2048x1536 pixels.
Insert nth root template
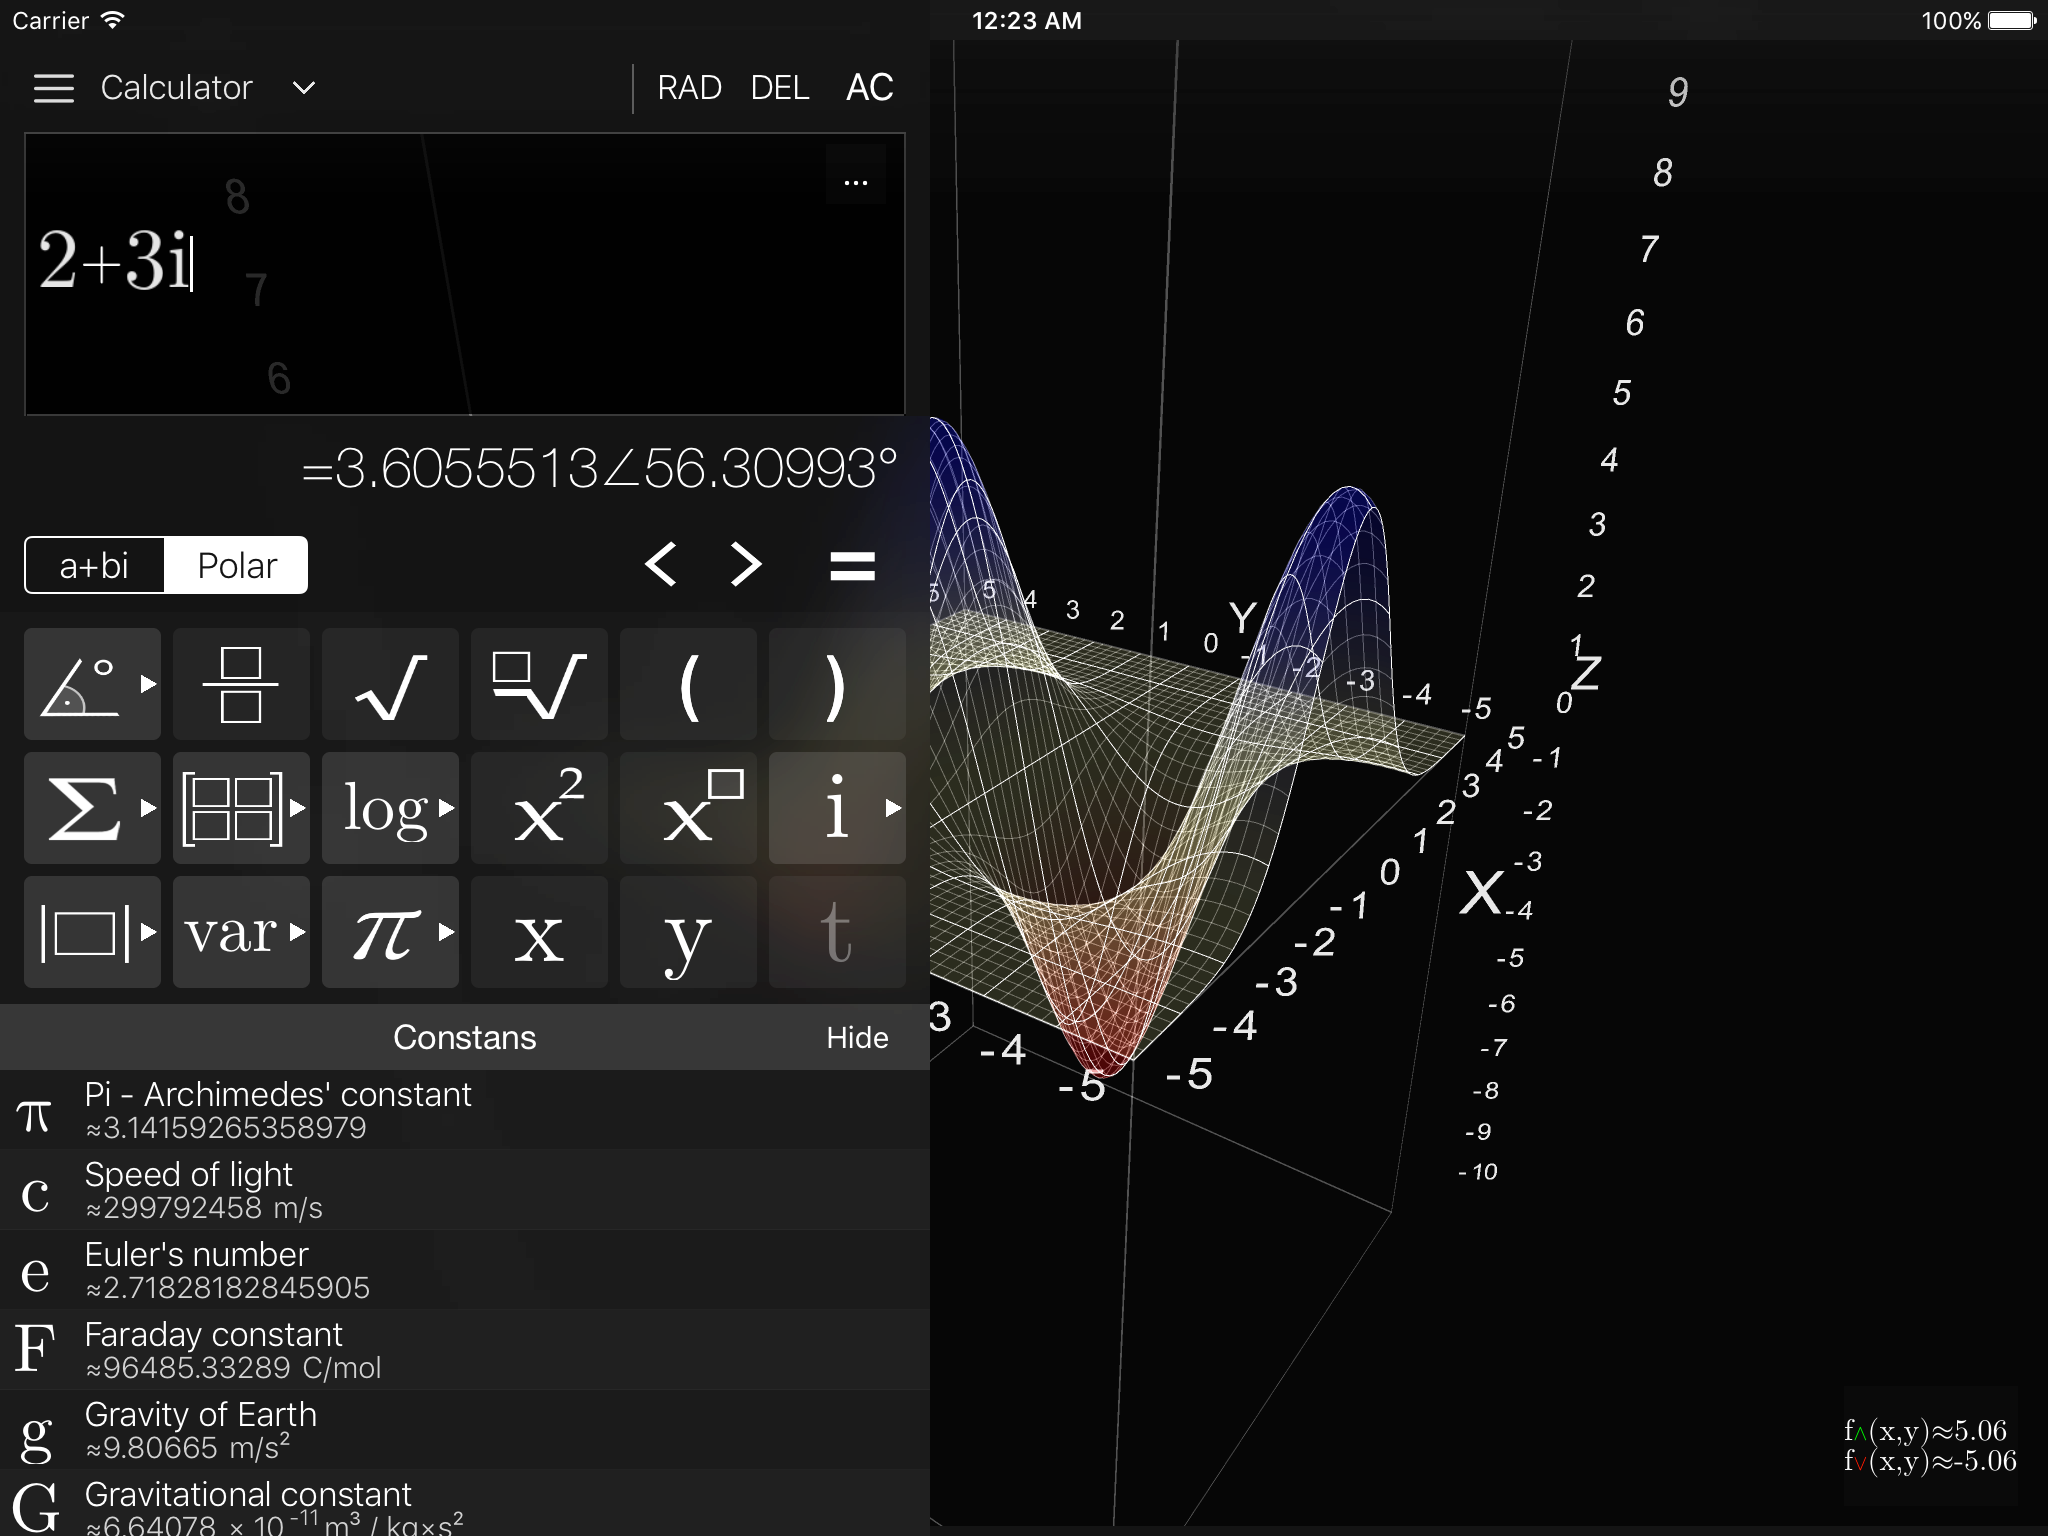click(539, 685)
